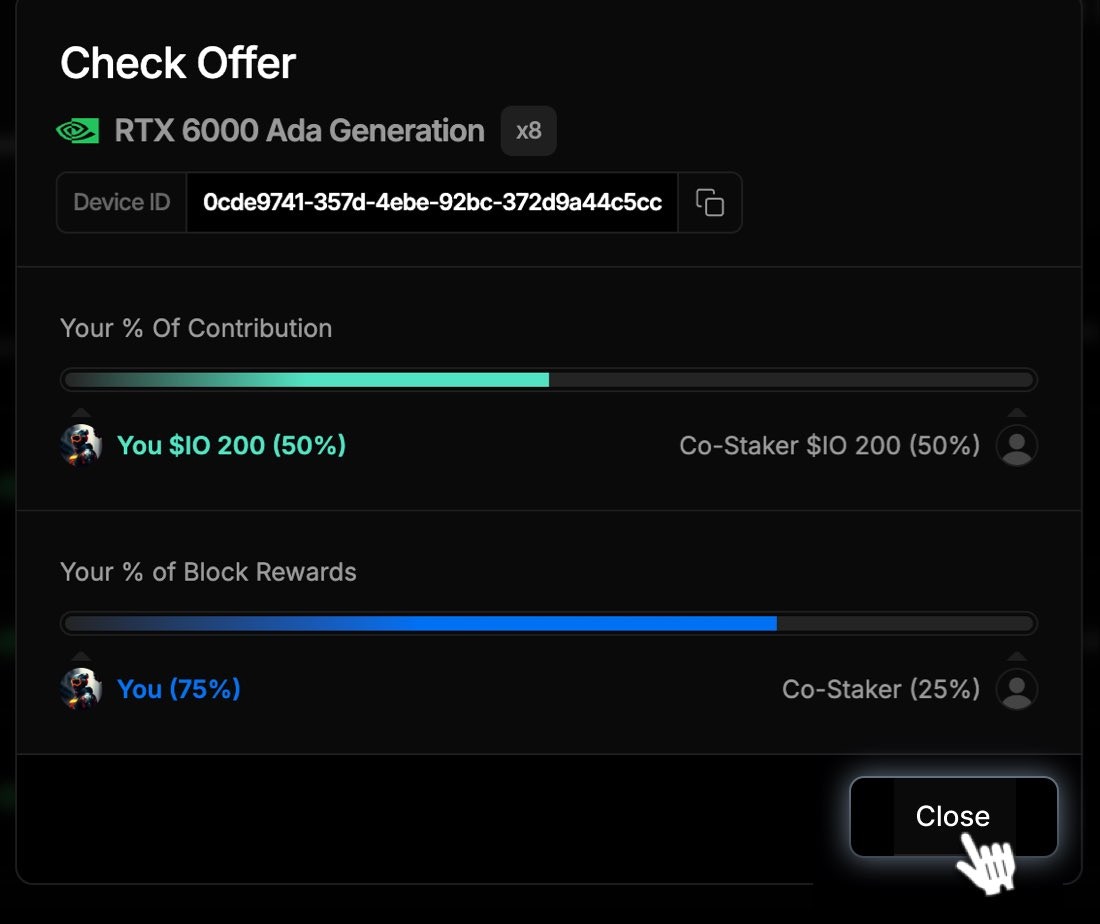Screen dimensions: 1100x924
Task: Click your avatar beside You (75%)
Action: pyautogui.click(x=81, y=689)
